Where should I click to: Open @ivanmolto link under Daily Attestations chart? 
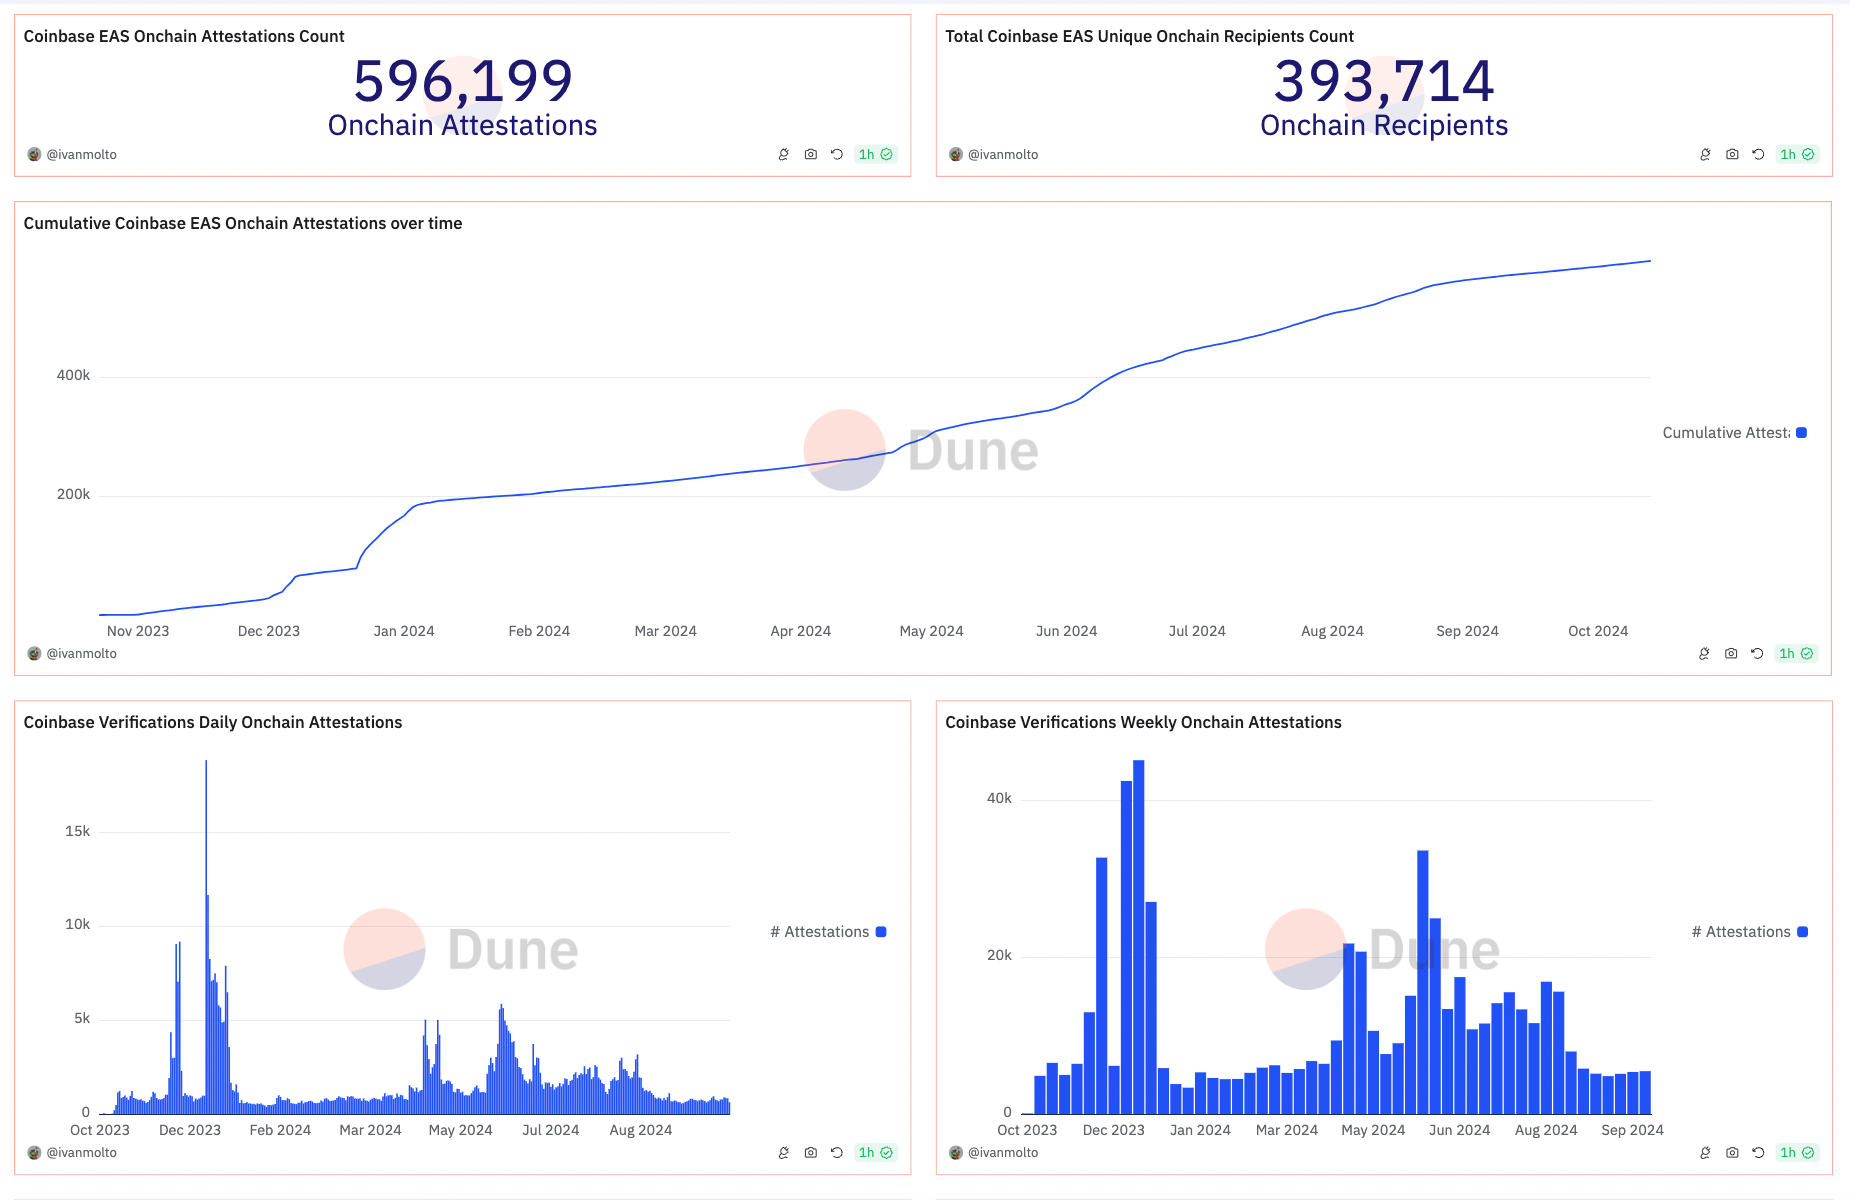[x=82, y=1152]
